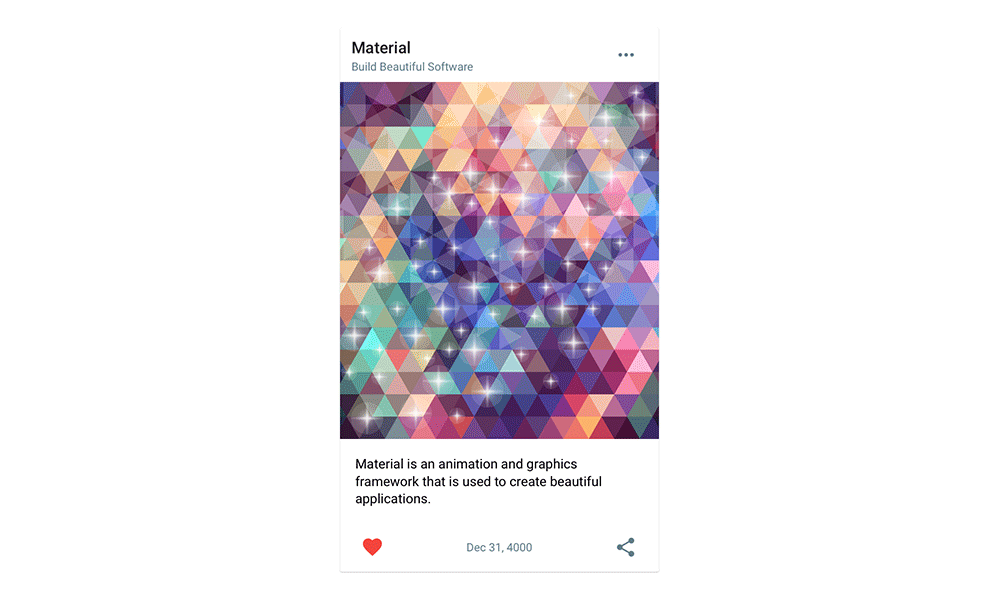1000x600 pixels.
Task: Open the colorful triangle pattern image
Action: [x=499, y=260]
